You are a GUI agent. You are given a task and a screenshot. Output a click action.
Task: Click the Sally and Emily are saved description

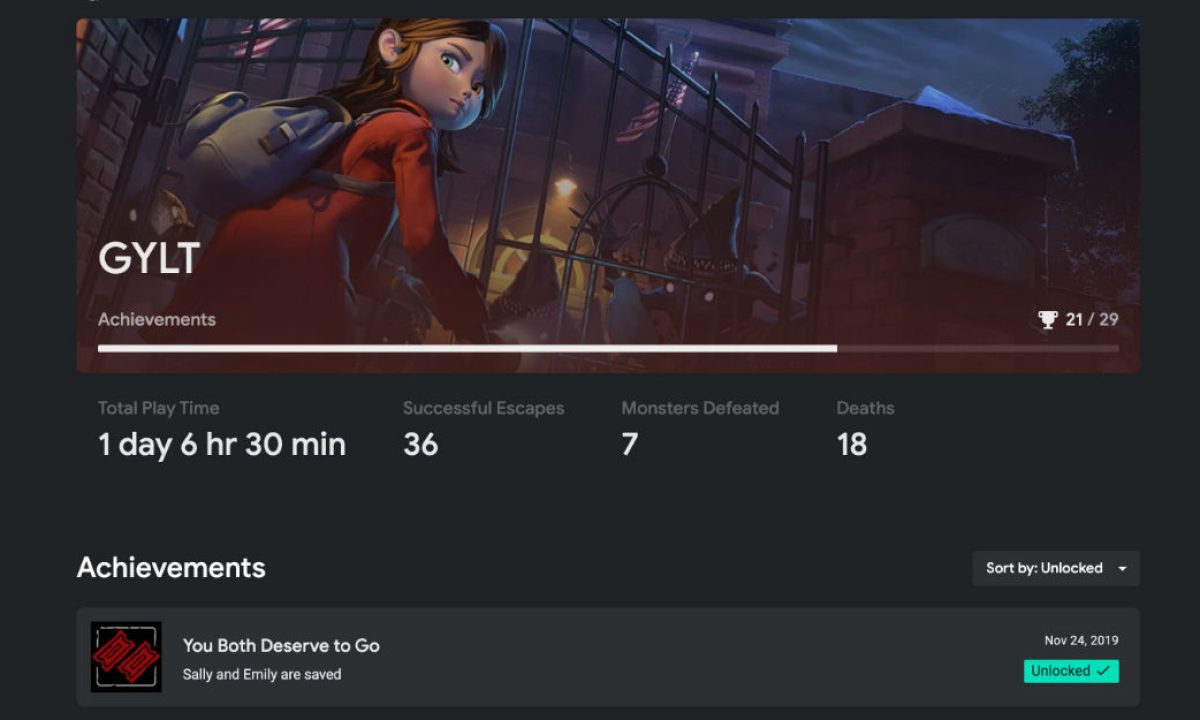point(262,675)
